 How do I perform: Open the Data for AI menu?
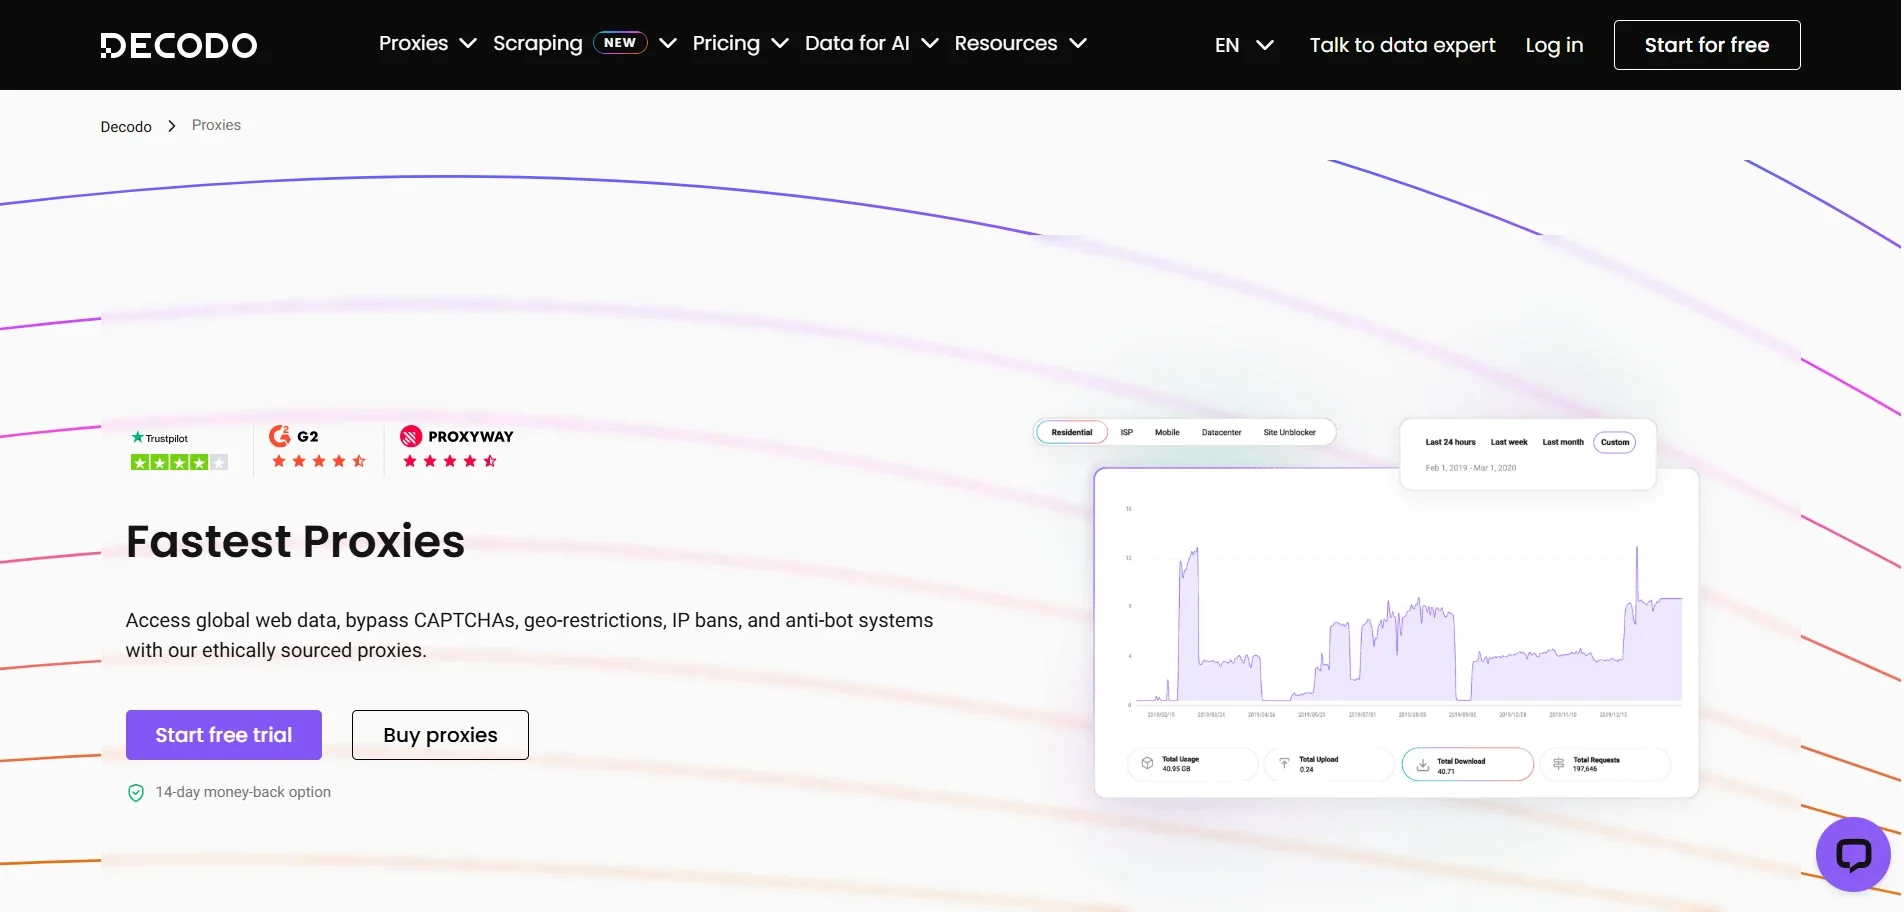coord(871,44)
